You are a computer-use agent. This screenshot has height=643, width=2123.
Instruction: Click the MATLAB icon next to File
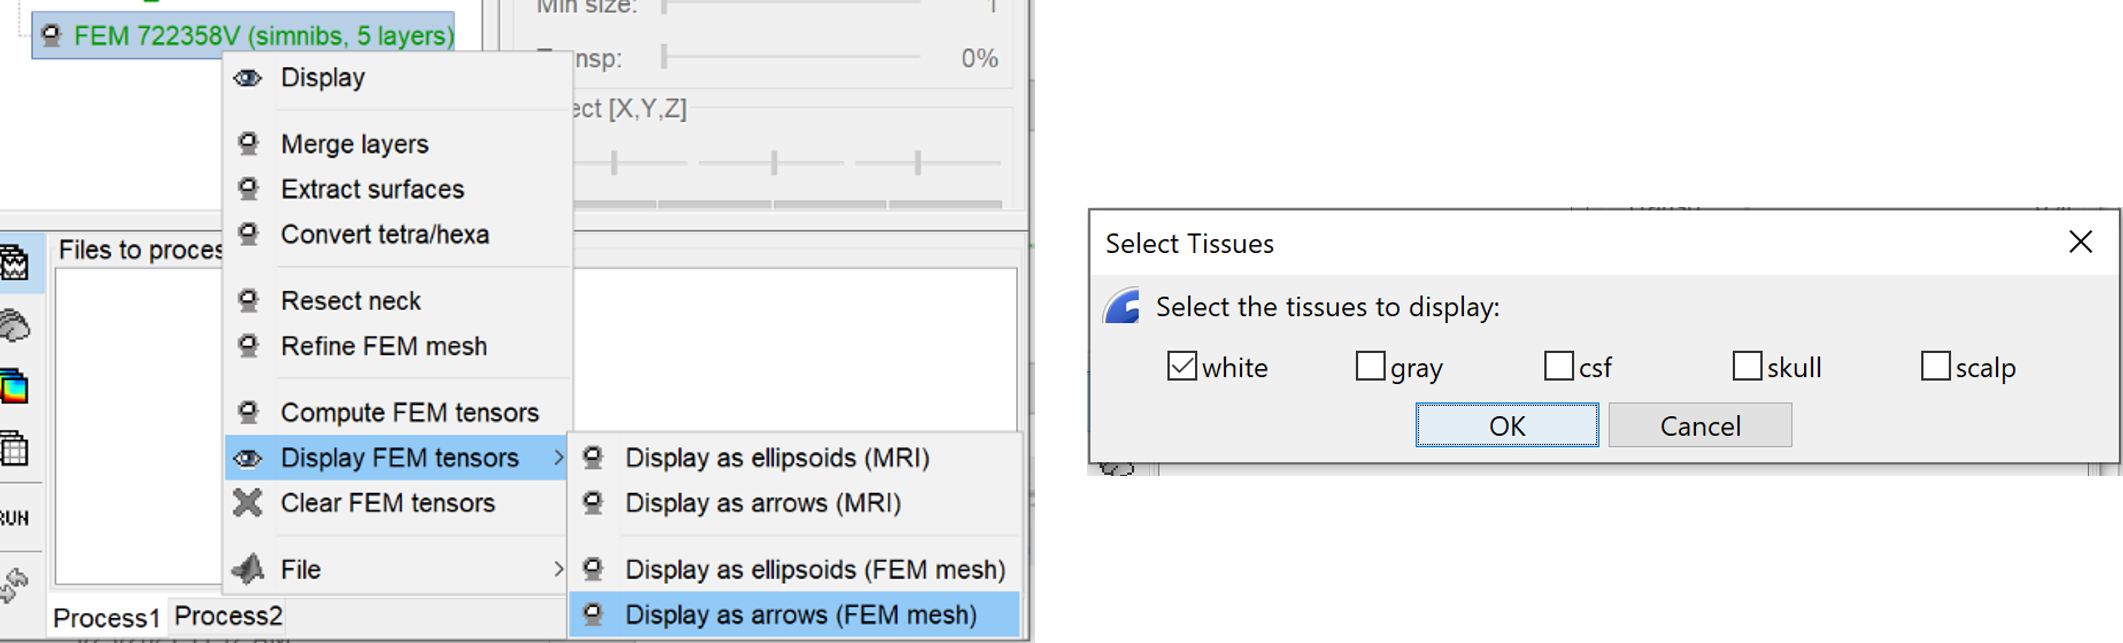pyautogui.click(x=248, y=569)
